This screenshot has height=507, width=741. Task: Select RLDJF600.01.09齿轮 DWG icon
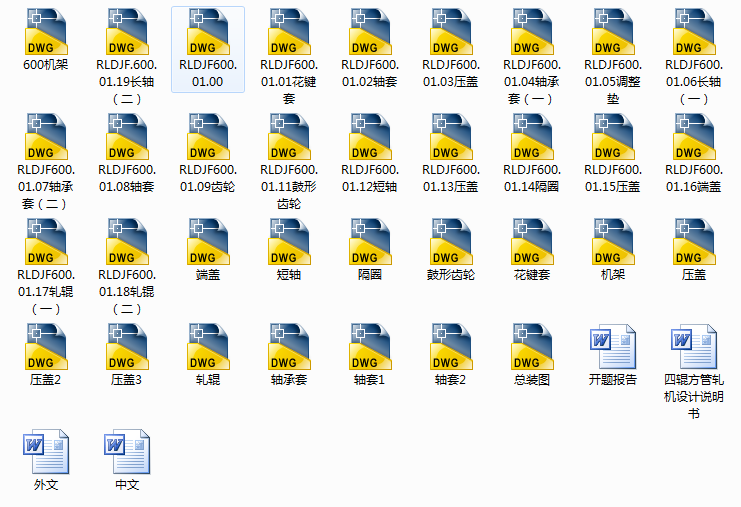click(208, 137)
